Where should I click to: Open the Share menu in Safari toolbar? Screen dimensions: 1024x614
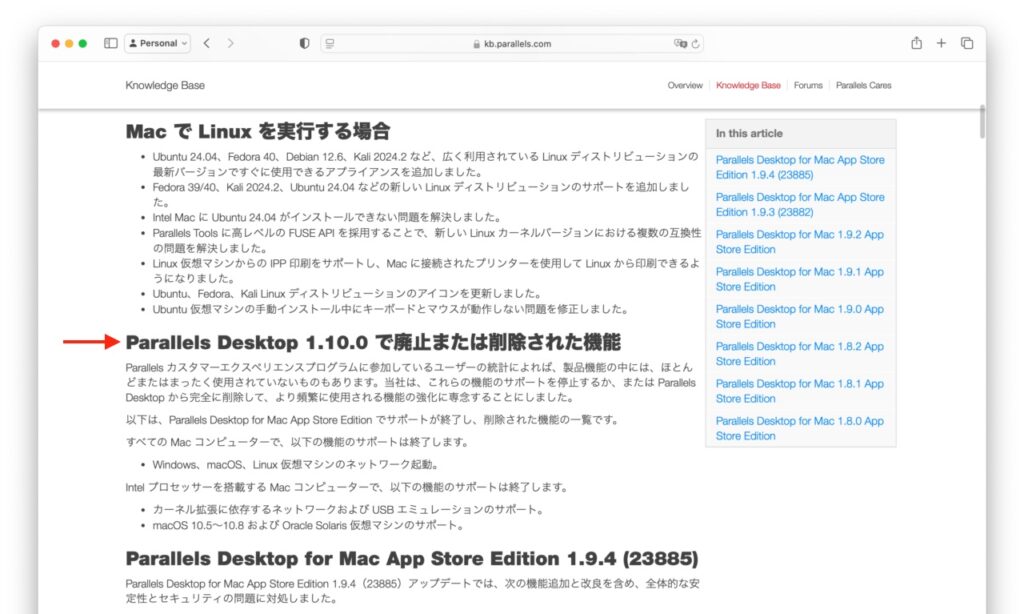(x=915, y=43)
